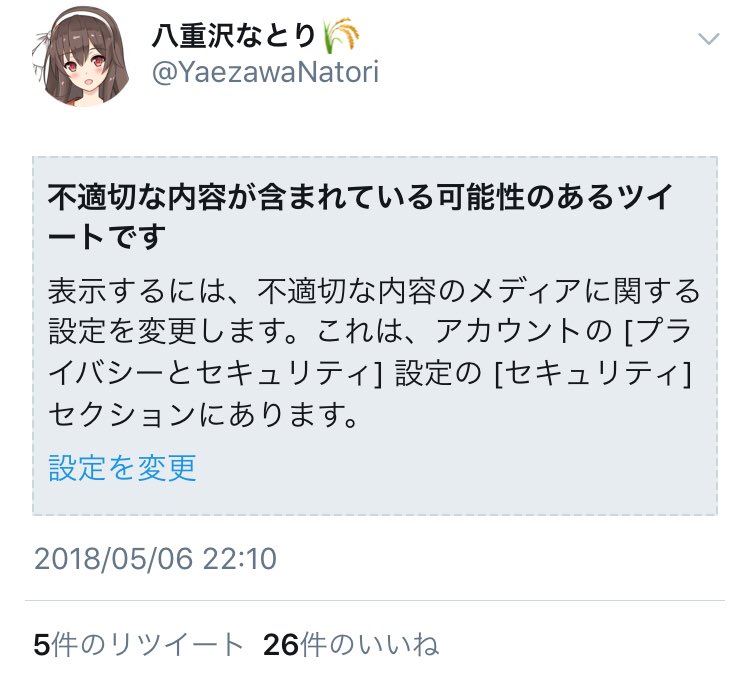The height and width of the screenshot is (688, 750).
Task: Click the bold likes number 26
Action: (x=281, y=645)
